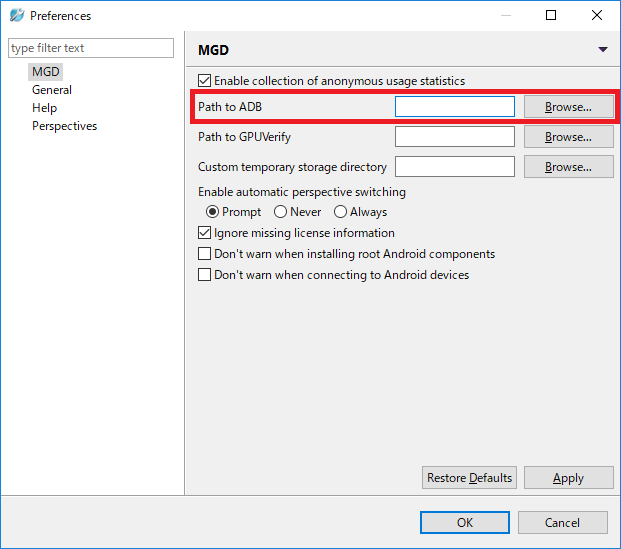
Task: Click the Preferences app icon in title bar
Action: point(17,15)
